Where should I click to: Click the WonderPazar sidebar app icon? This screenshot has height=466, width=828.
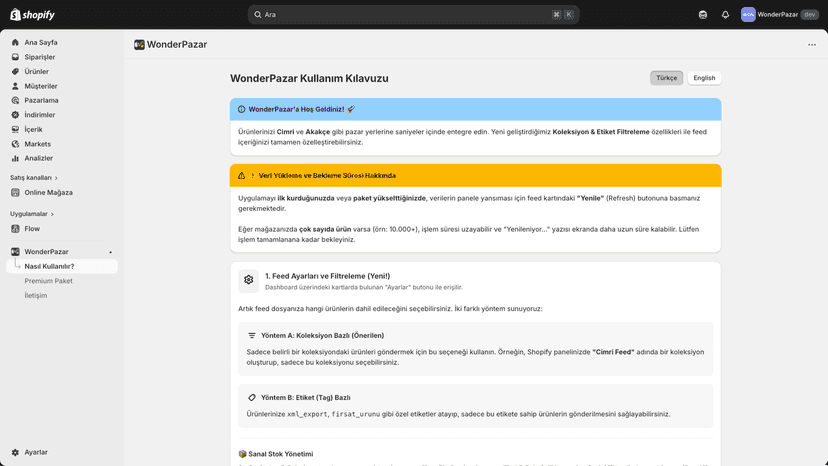(15, 252)
